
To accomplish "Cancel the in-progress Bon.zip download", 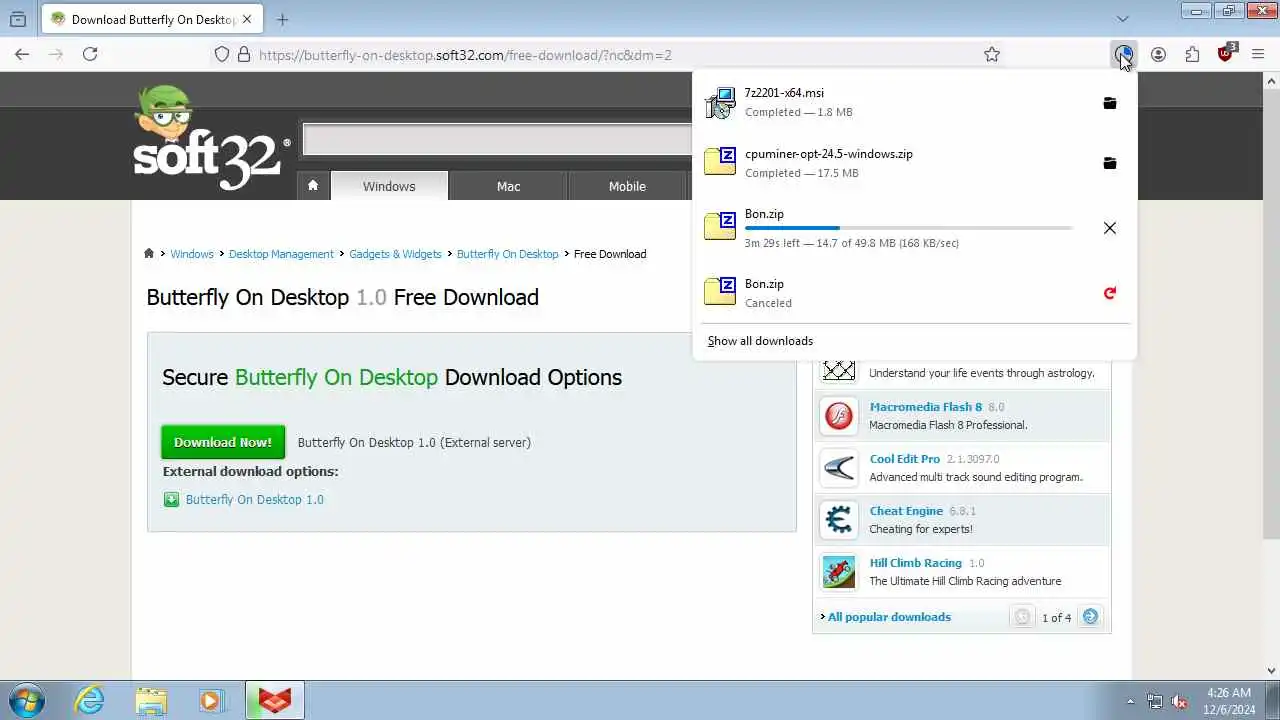I will [x=1109, y=228].
